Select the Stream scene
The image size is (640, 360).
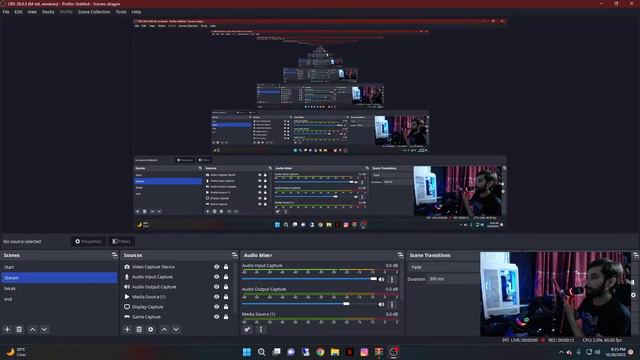[x=59, y=278]
